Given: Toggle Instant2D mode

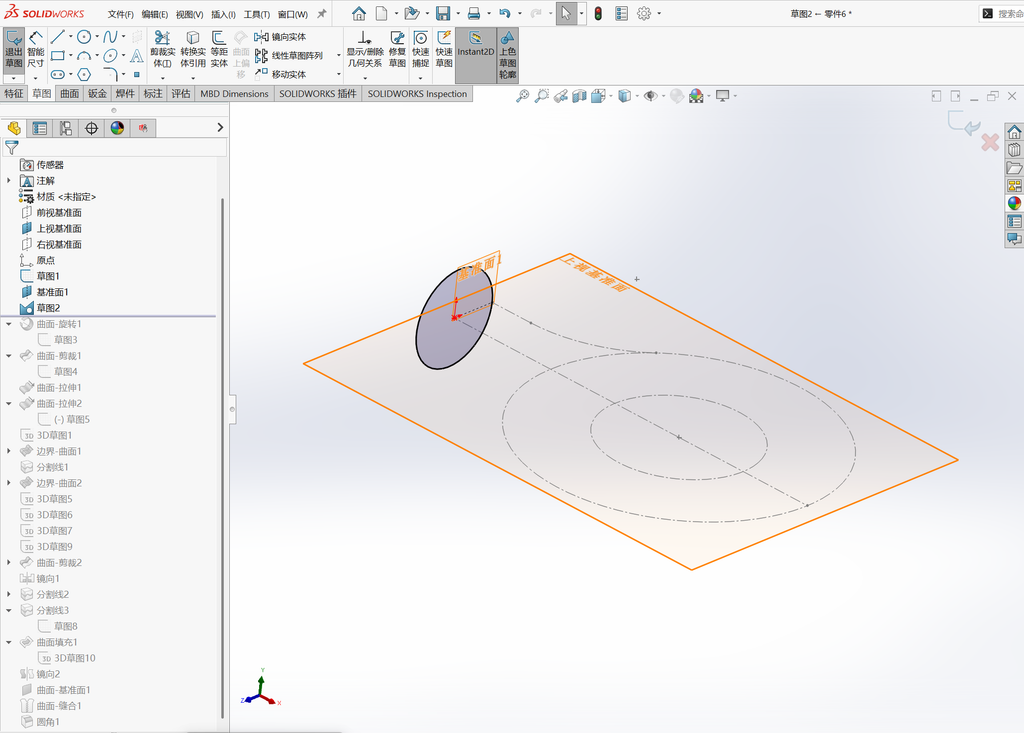Looking at the screenshot, I should pyautogui.click(x=475, y=55).
